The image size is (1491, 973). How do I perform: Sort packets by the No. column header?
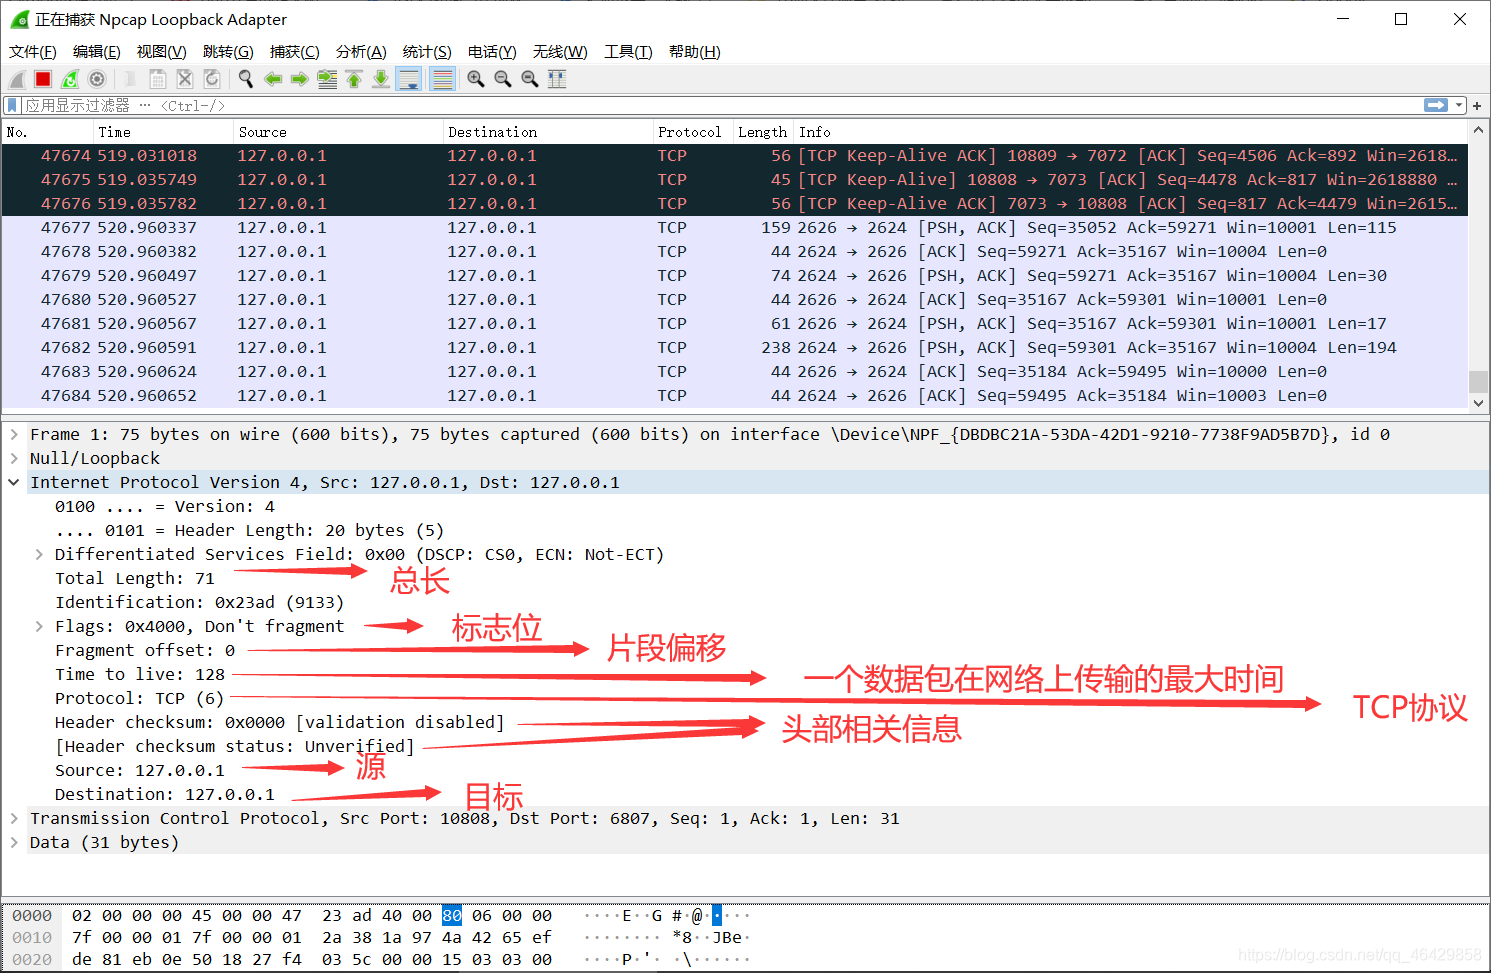[x=47, y=132]
